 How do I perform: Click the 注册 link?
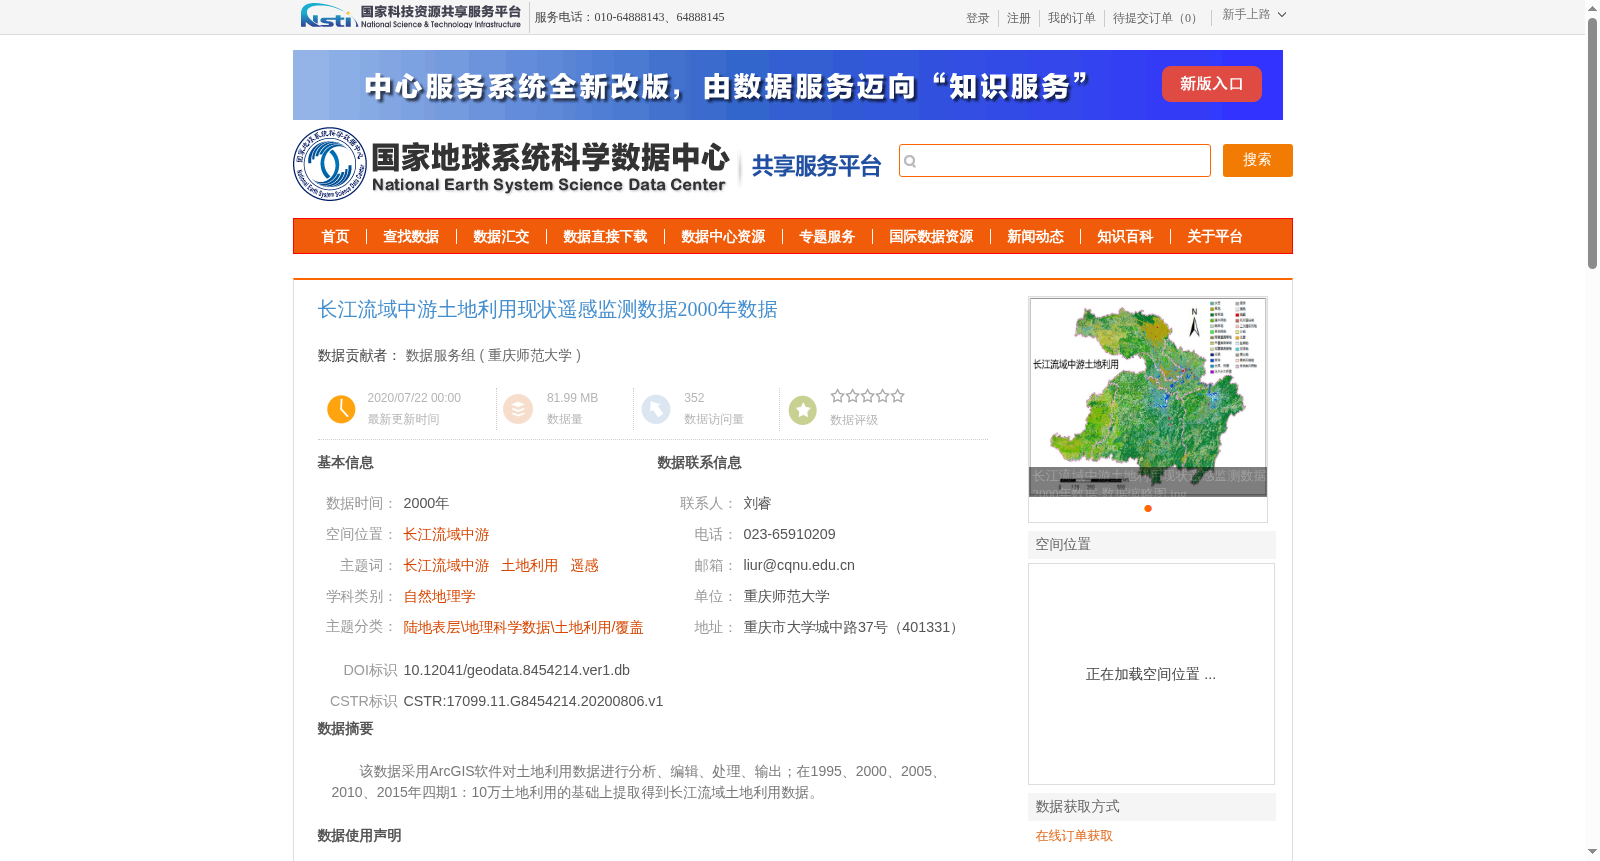click(x=1019, y=18)
